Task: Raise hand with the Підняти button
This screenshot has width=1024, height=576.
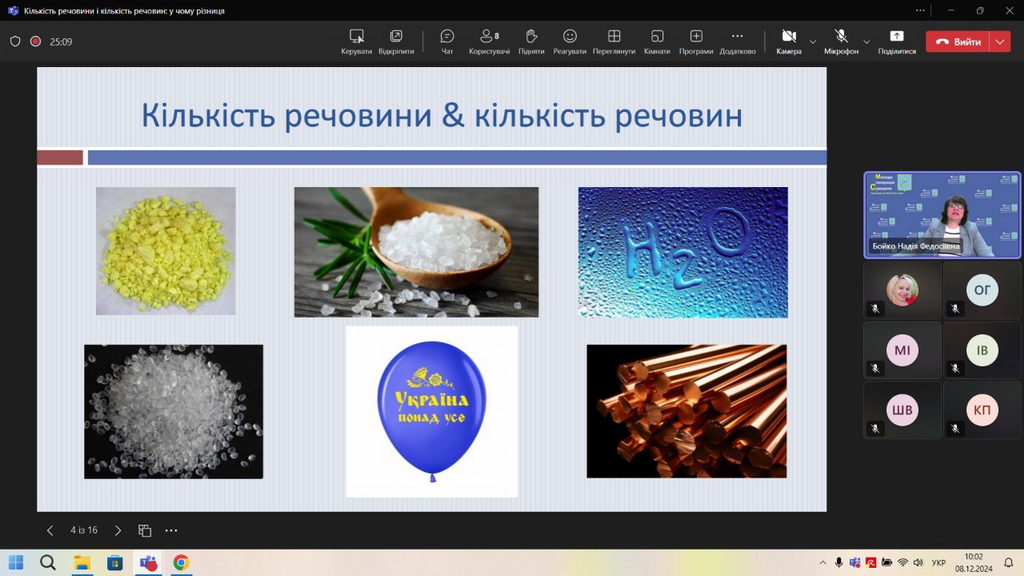Action: [531, 41]
